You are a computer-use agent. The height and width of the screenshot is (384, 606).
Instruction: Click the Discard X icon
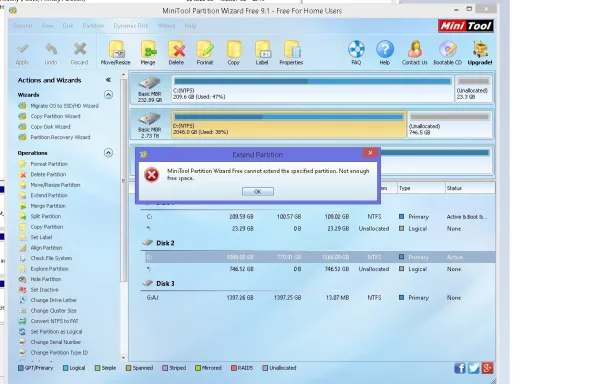click(80, 49)
